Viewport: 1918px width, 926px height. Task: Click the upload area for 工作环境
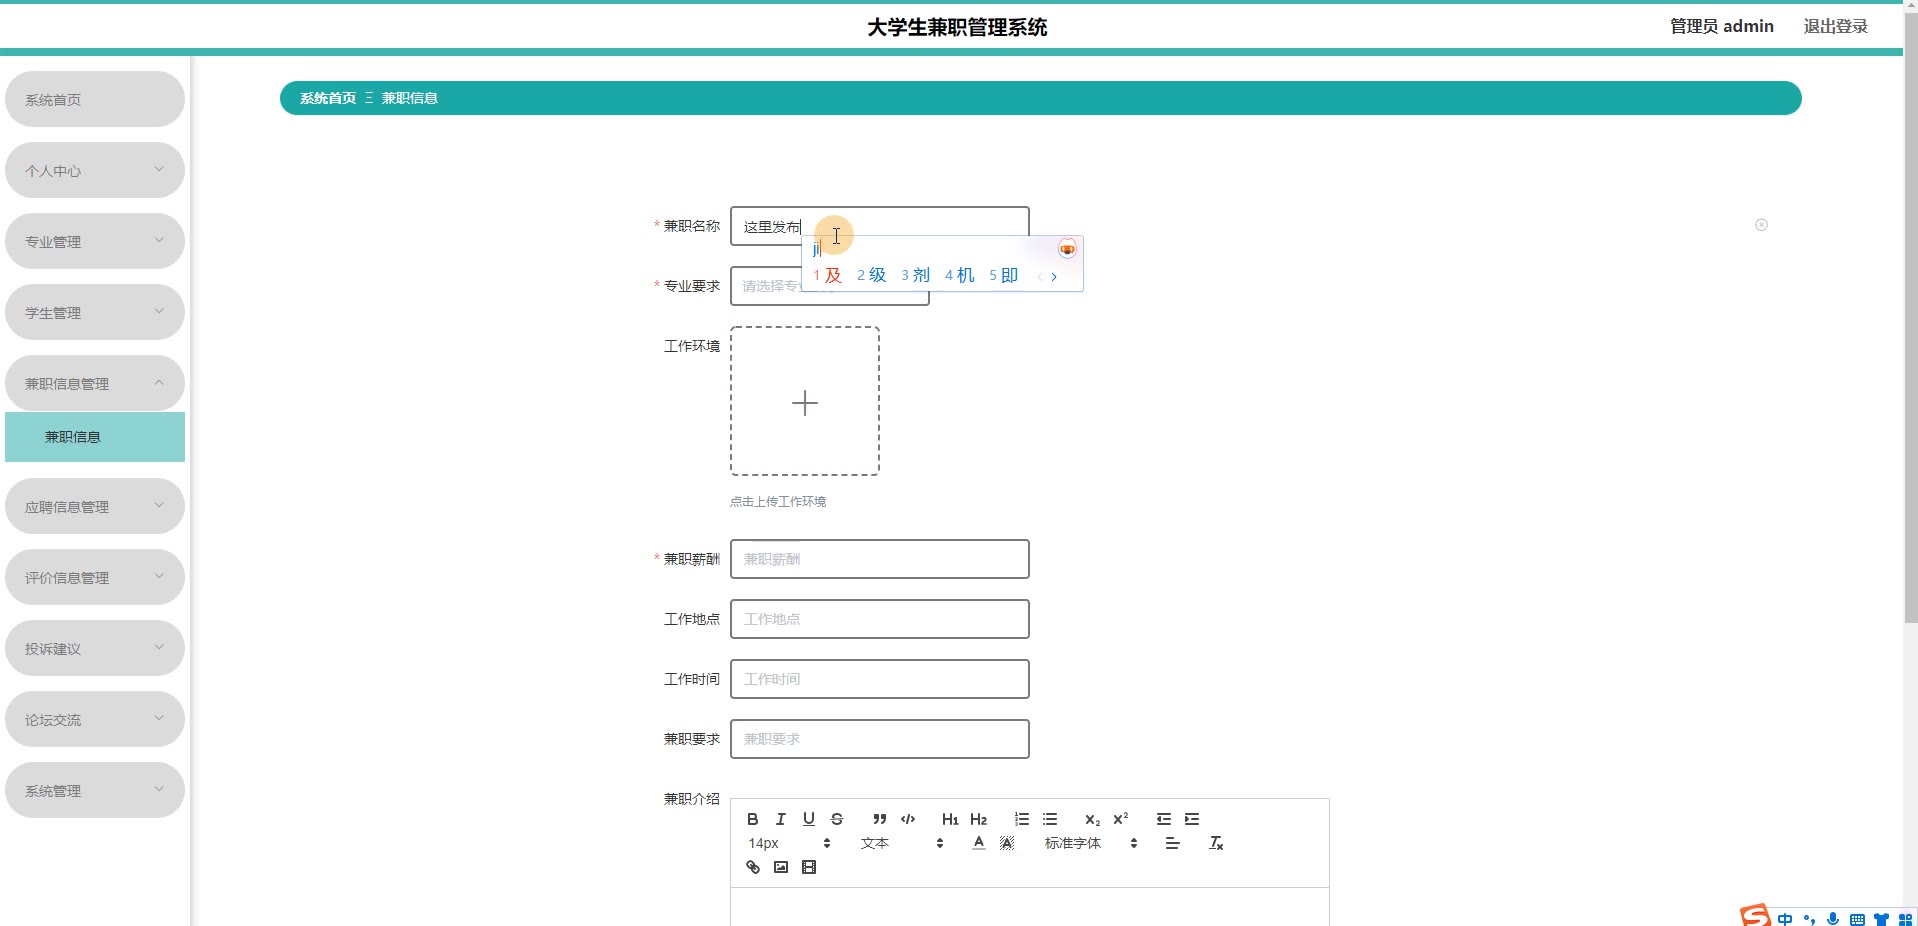[805, 402]
